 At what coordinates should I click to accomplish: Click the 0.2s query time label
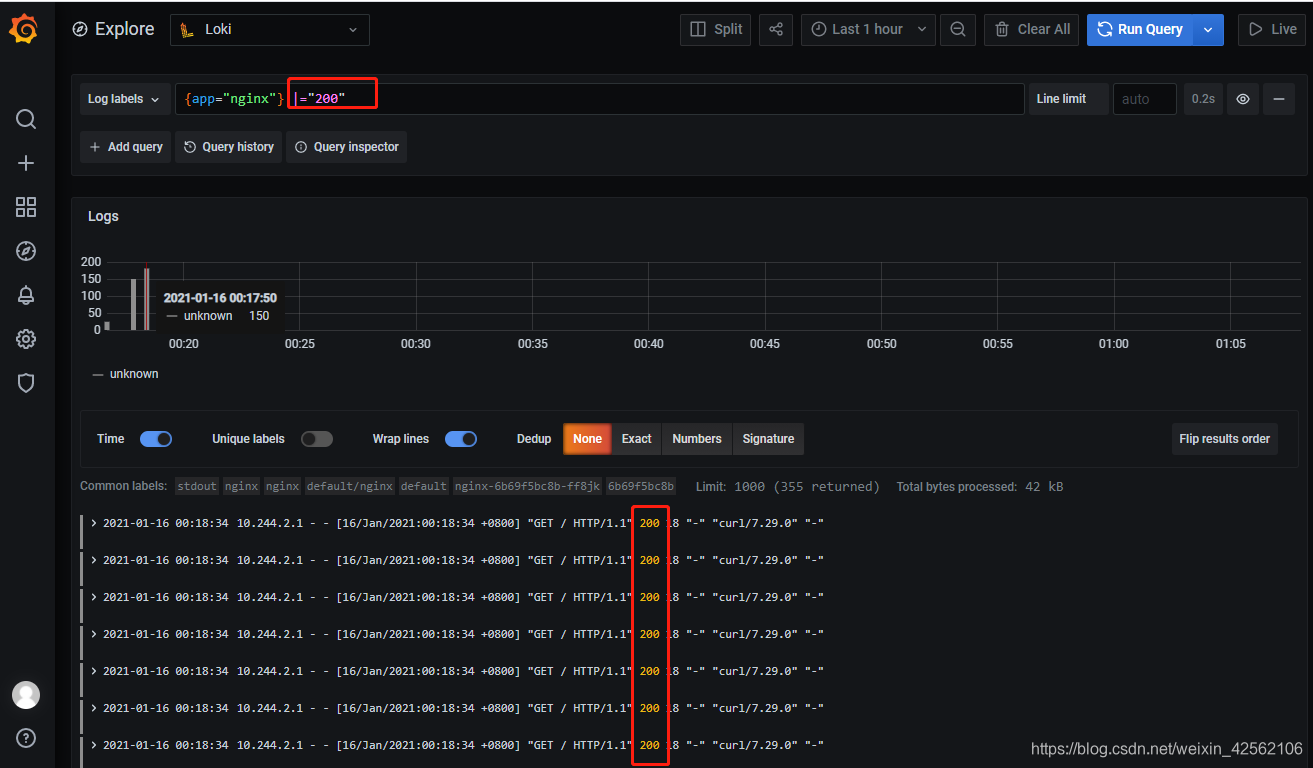pos(1203,99)
